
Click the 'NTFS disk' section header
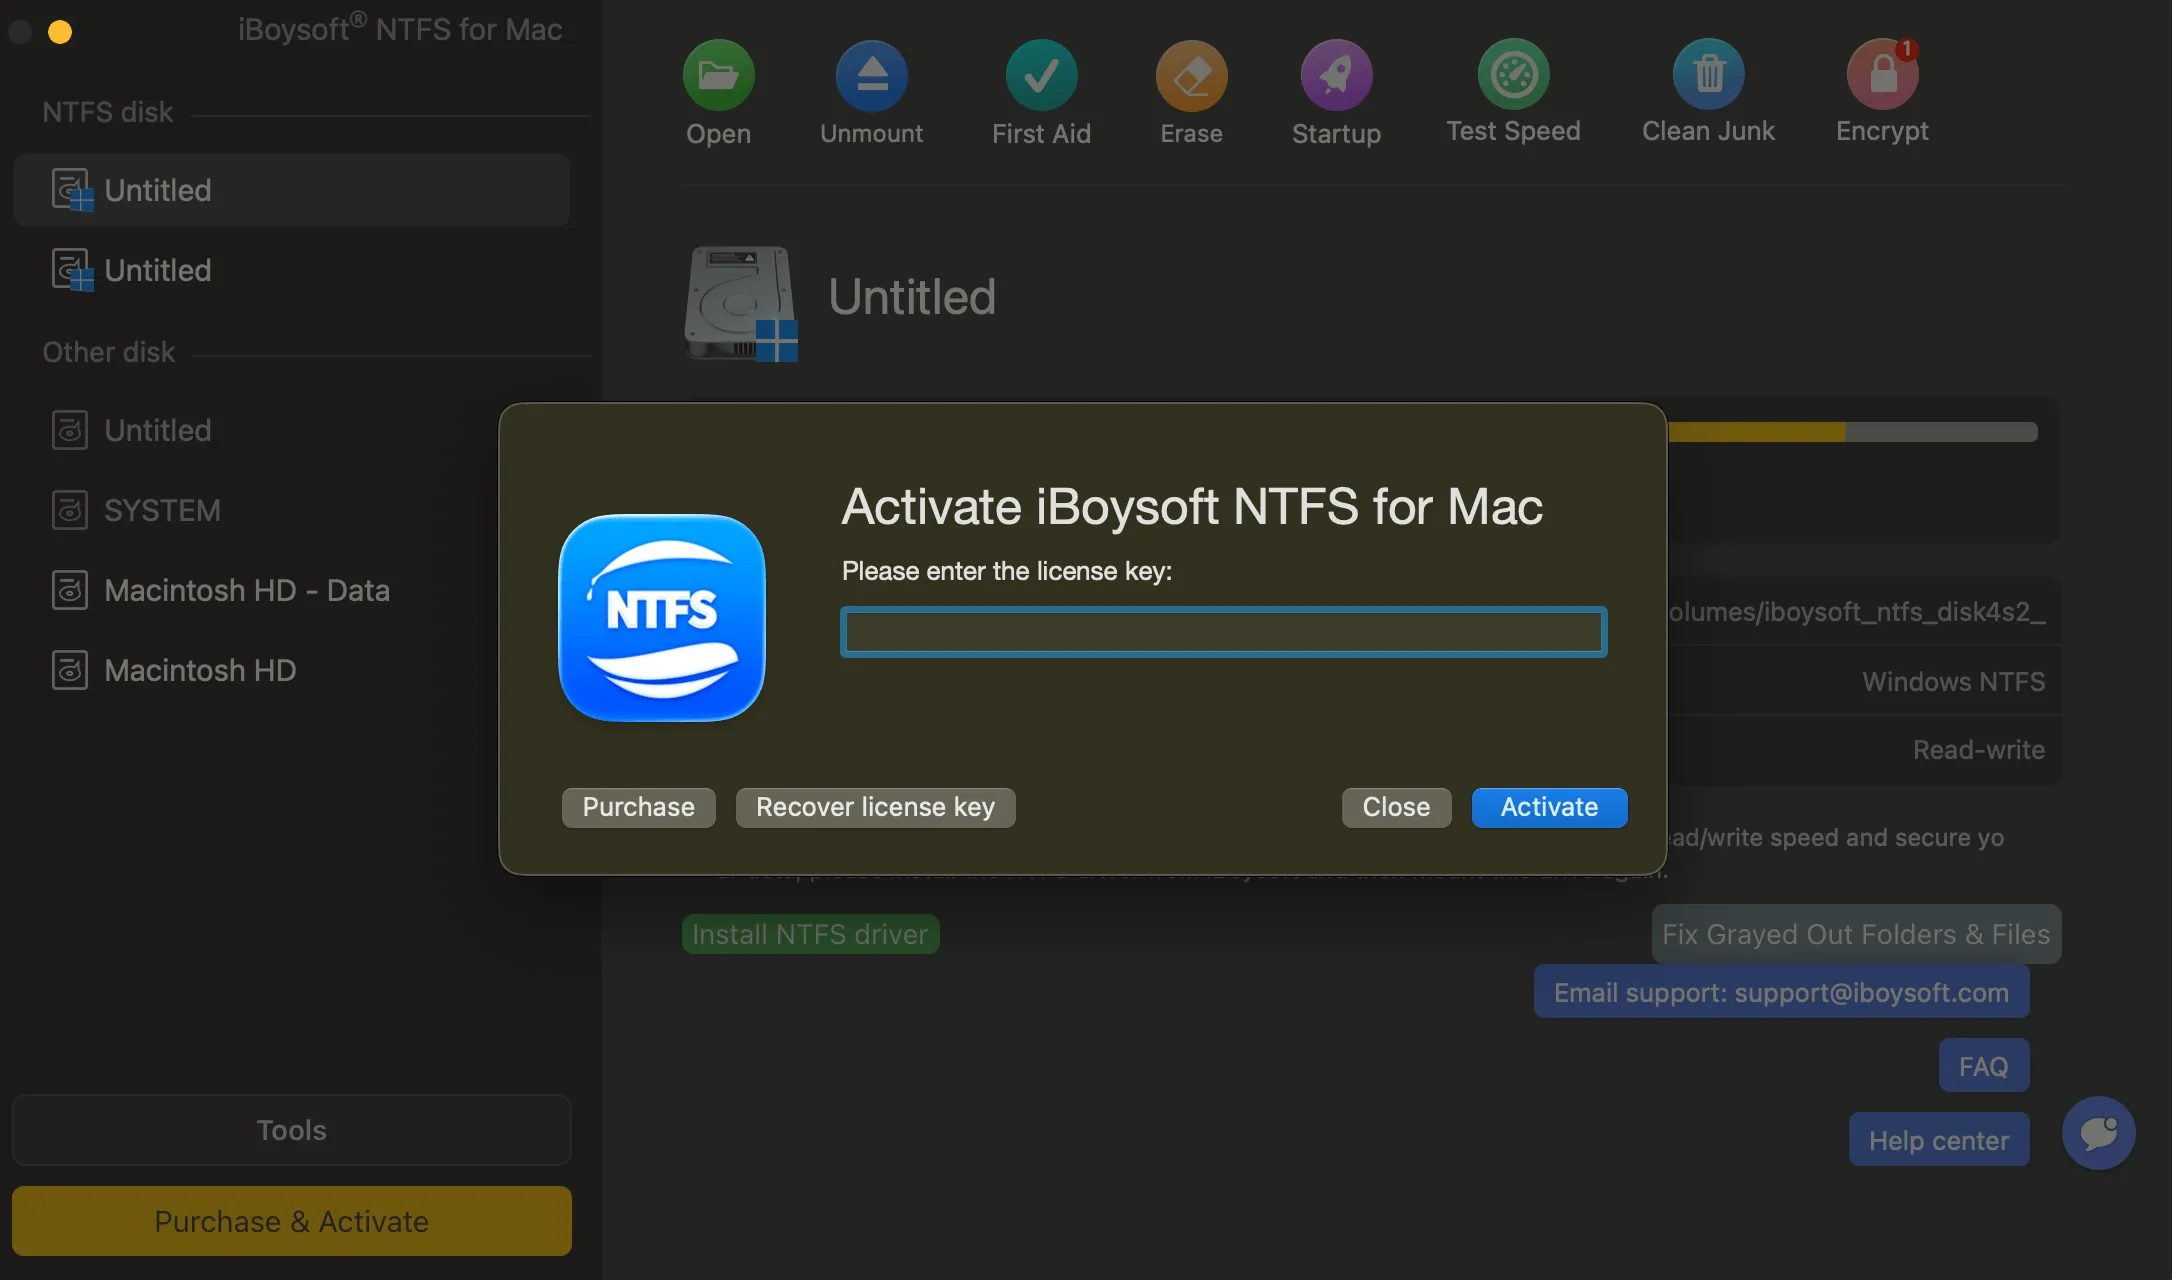pyautogui.click(x=108, y=112)
